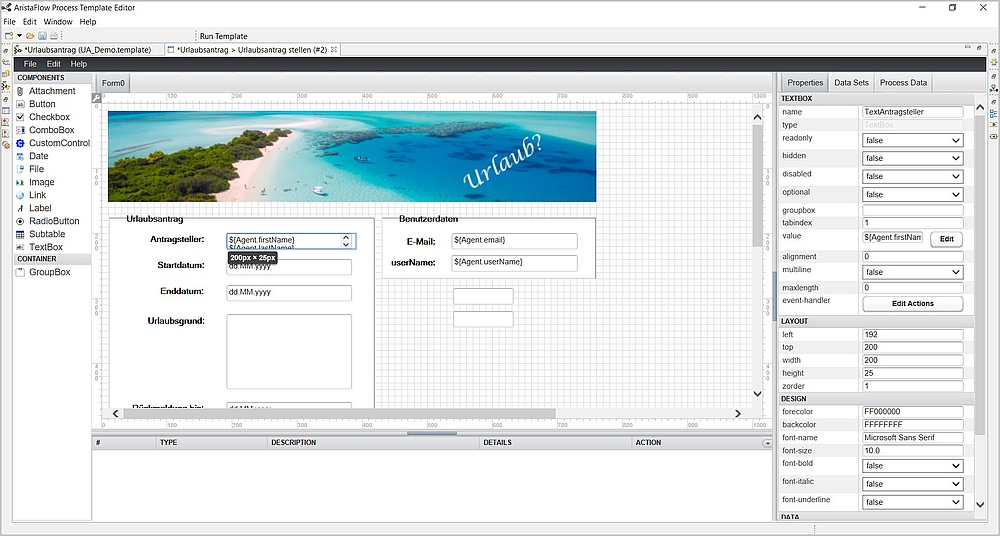Expand the hidden property dropdown
The height and width of the screenshot is (536, 1000).
pos(912,159)
